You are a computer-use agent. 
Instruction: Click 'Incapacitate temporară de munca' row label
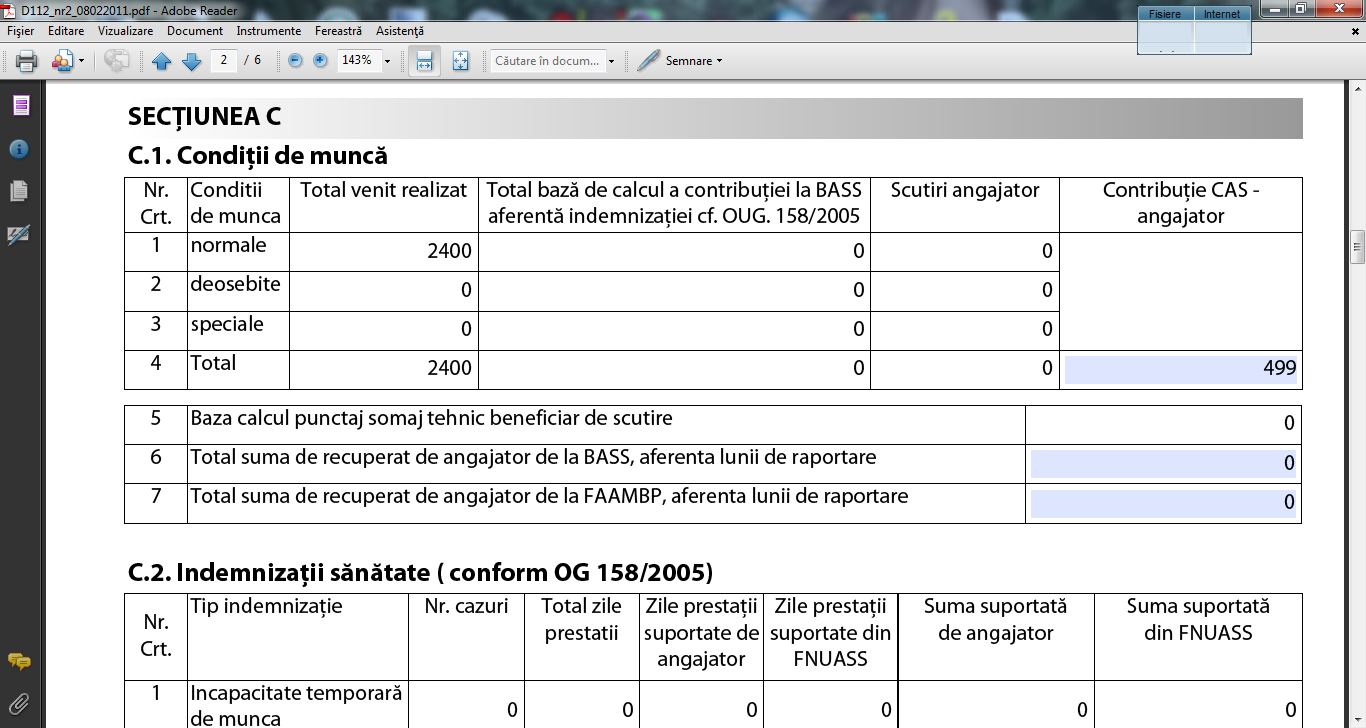click(296, 706)
